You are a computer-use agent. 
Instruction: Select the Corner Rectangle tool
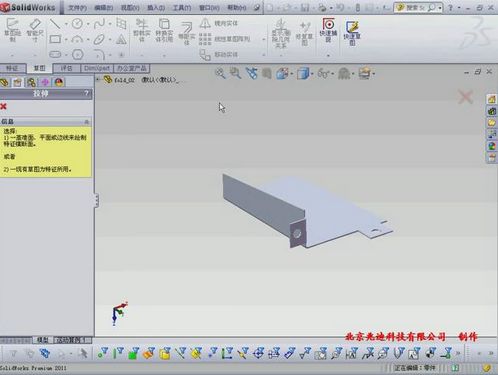coord(55,39)
